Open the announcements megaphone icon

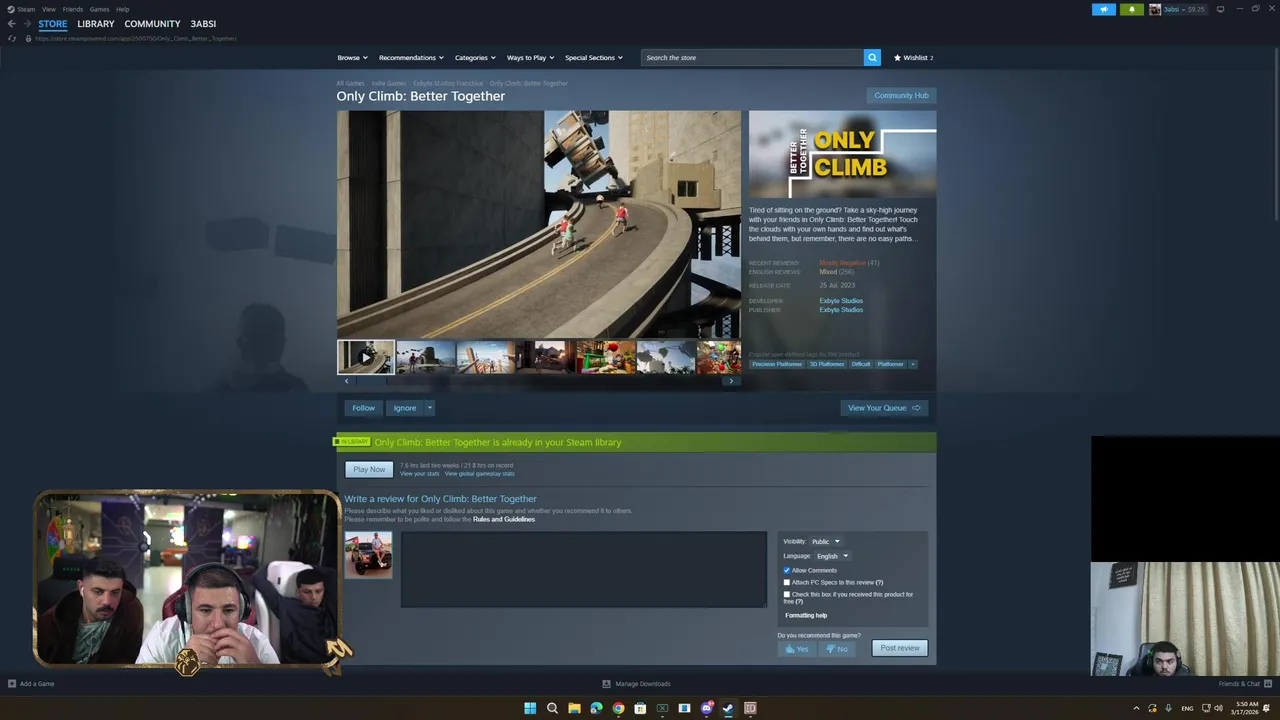point(1104,9)
